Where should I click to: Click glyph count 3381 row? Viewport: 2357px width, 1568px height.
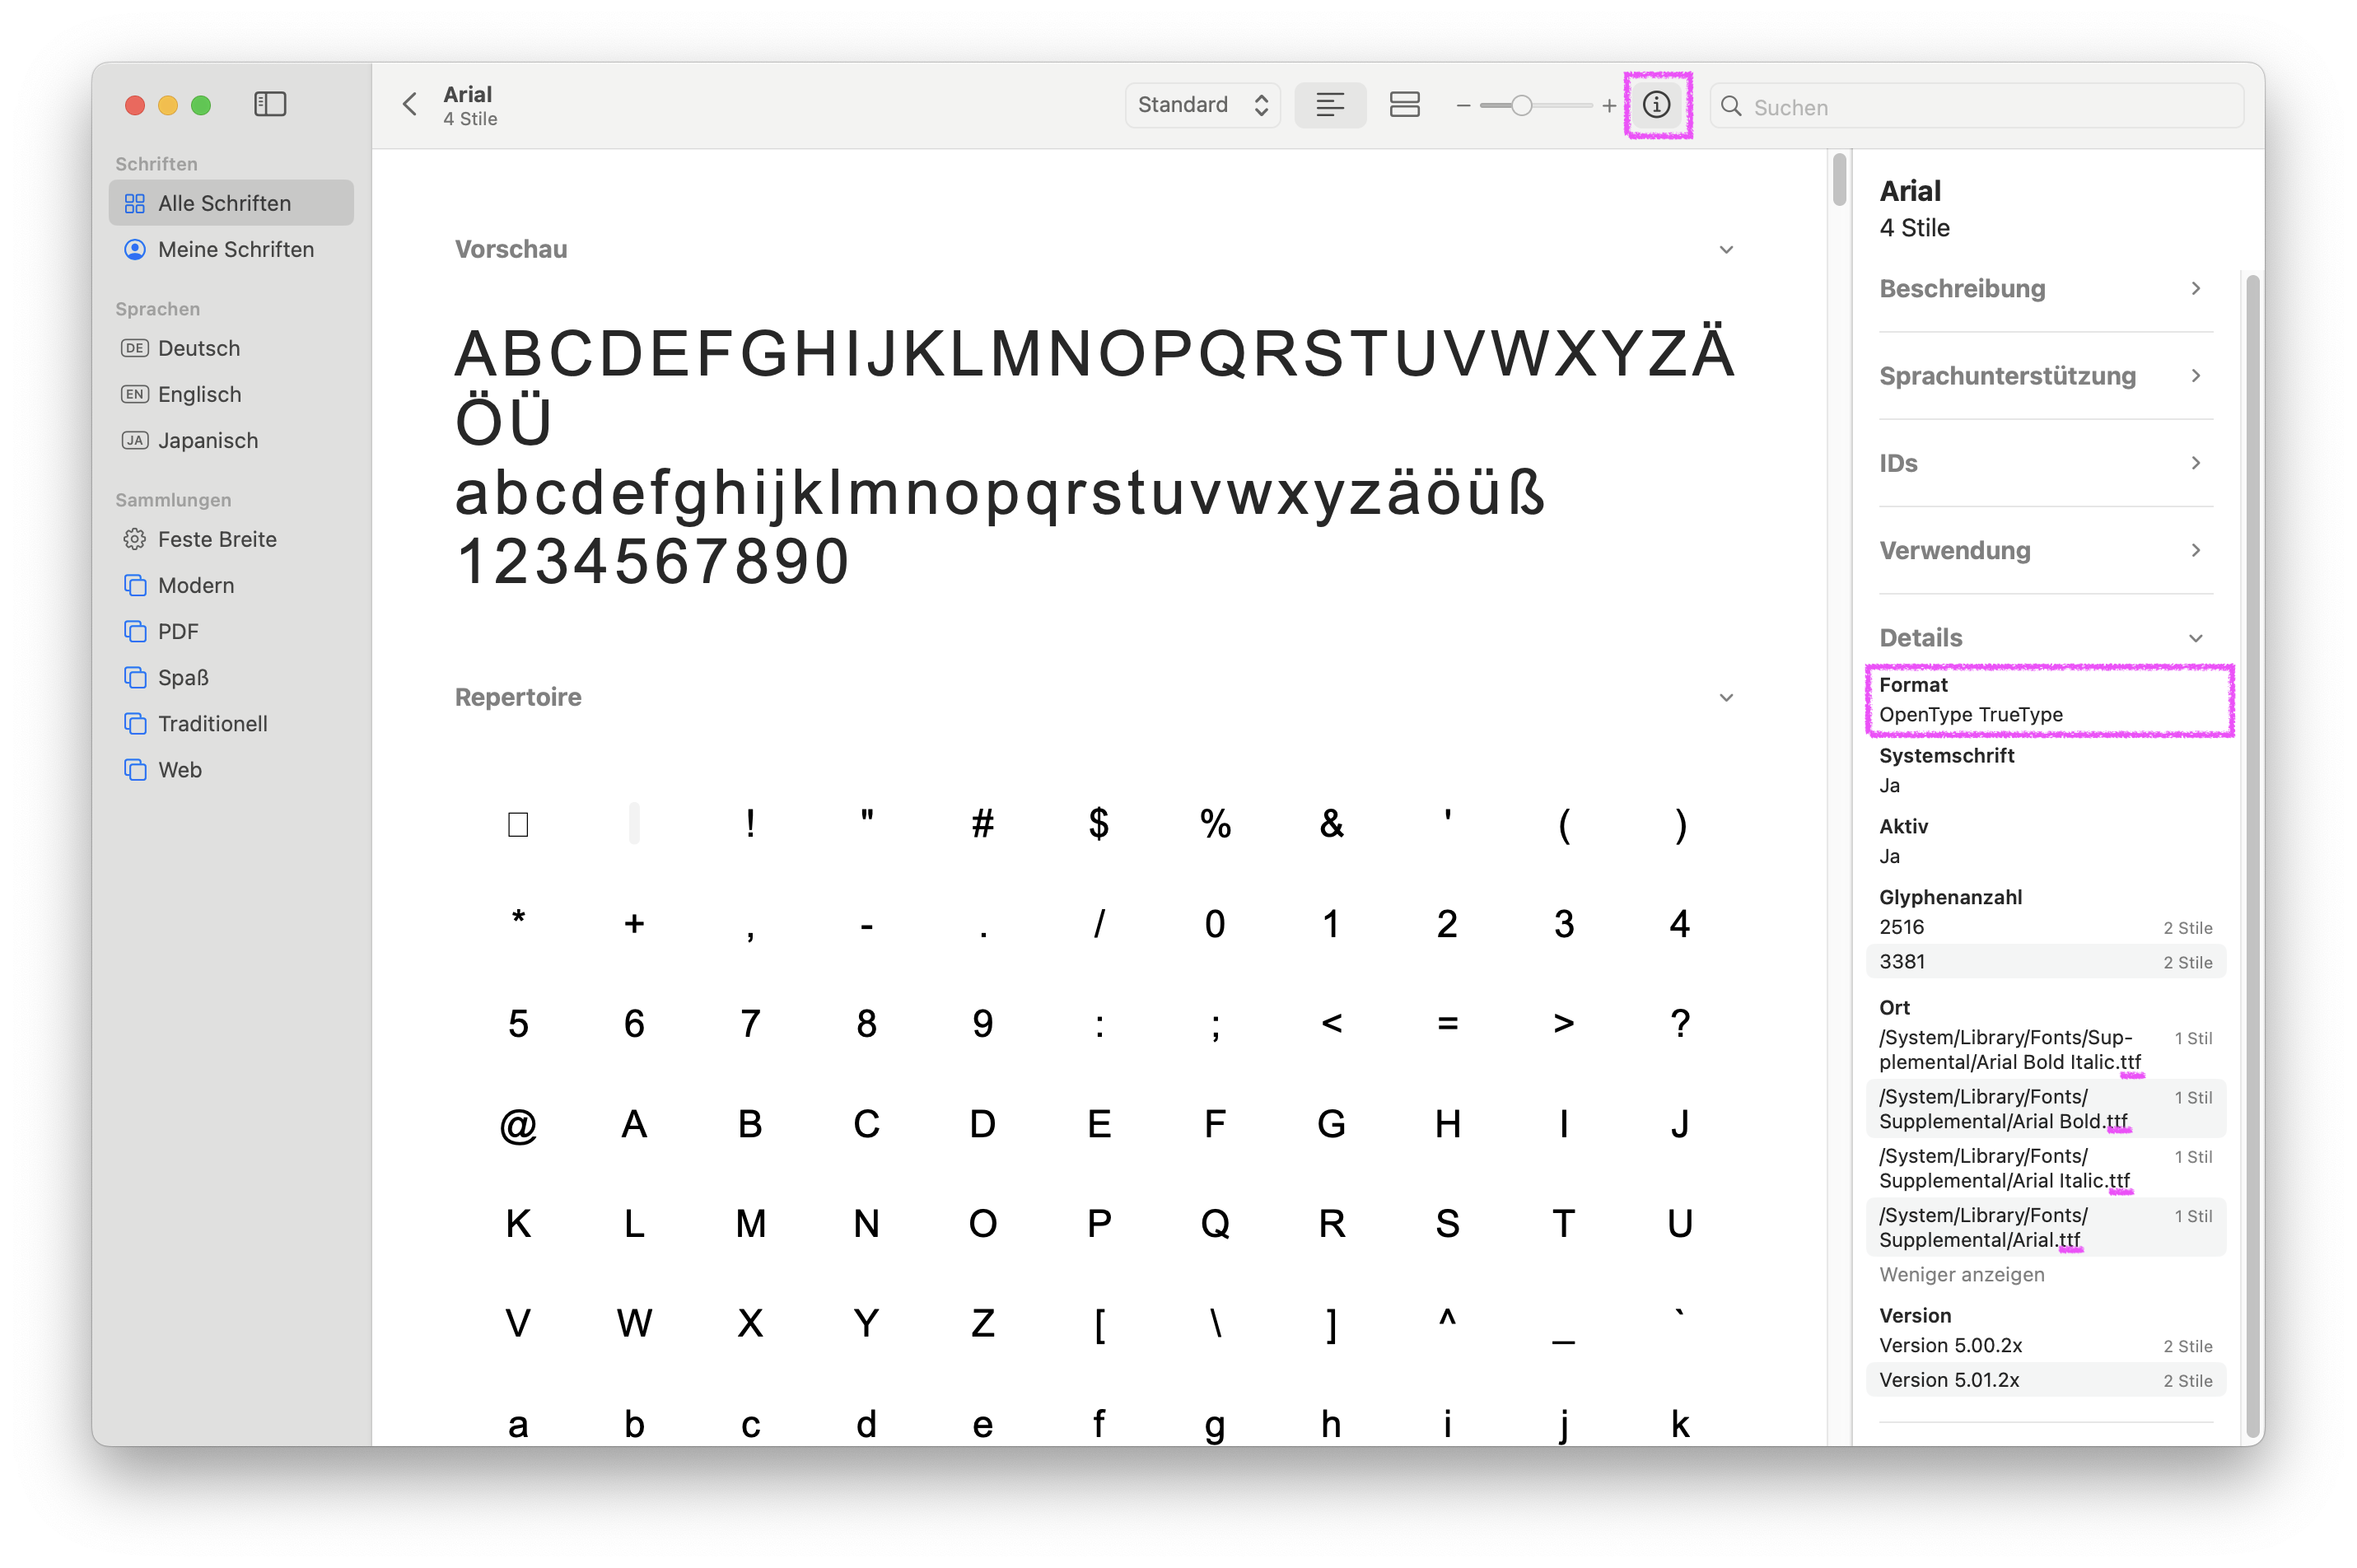click(x=2045, y=962)
